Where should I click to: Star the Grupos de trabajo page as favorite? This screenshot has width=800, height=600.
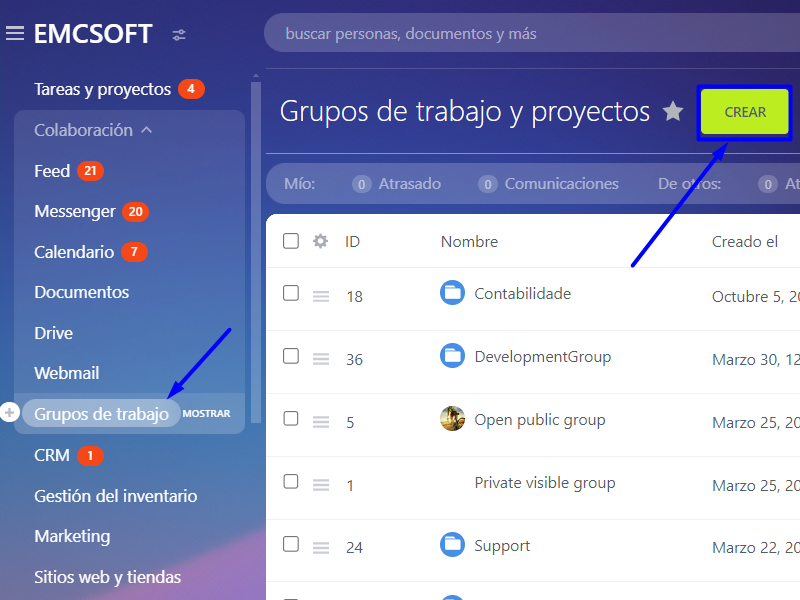674,111
